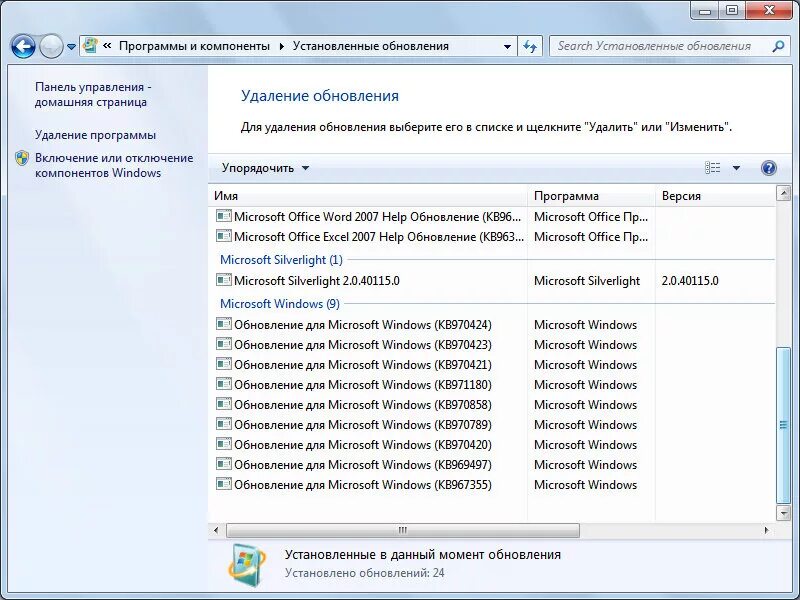Collapse the Microsoft Windows (9) group
Viewport: 800px width, 600px height.
[x=280, y=304]
